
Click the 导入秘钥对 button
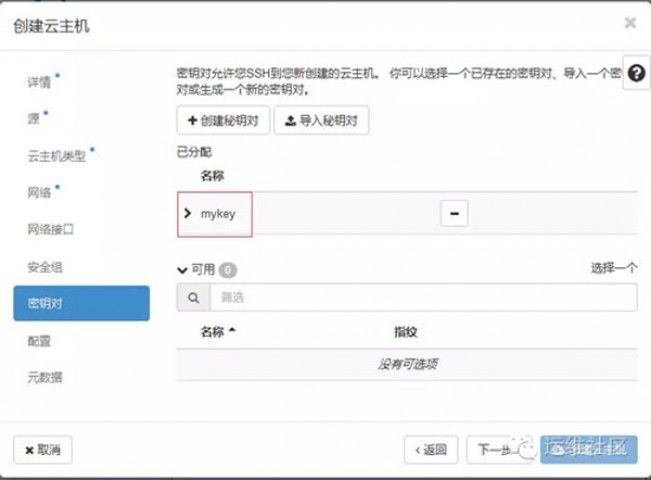[x=321, y=121]
